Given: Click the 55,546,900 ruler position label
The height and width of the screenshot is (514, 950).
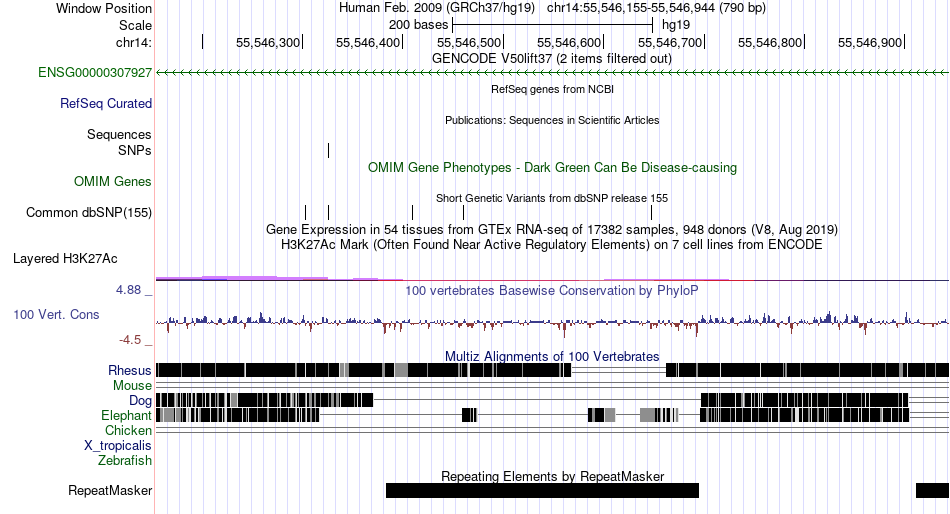Looking at the screenshot, I should tap(870, 42).
